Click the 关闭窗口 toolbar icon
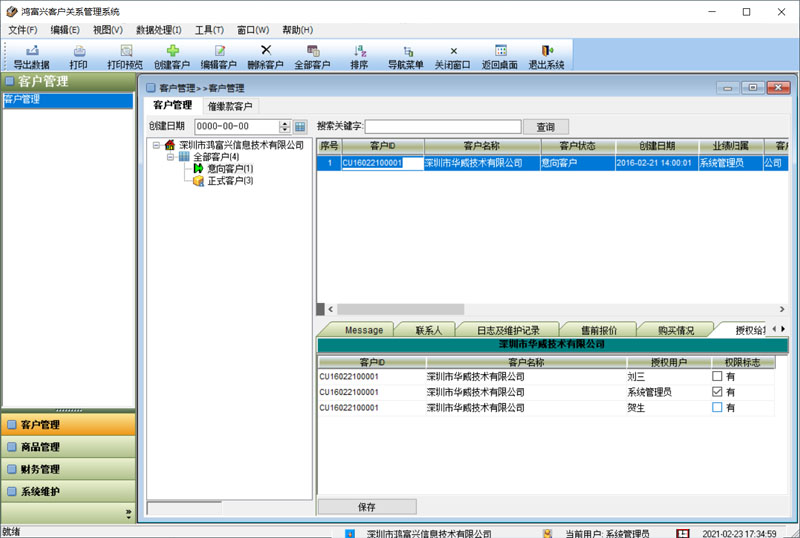800x538 pixels. [453, 51]
